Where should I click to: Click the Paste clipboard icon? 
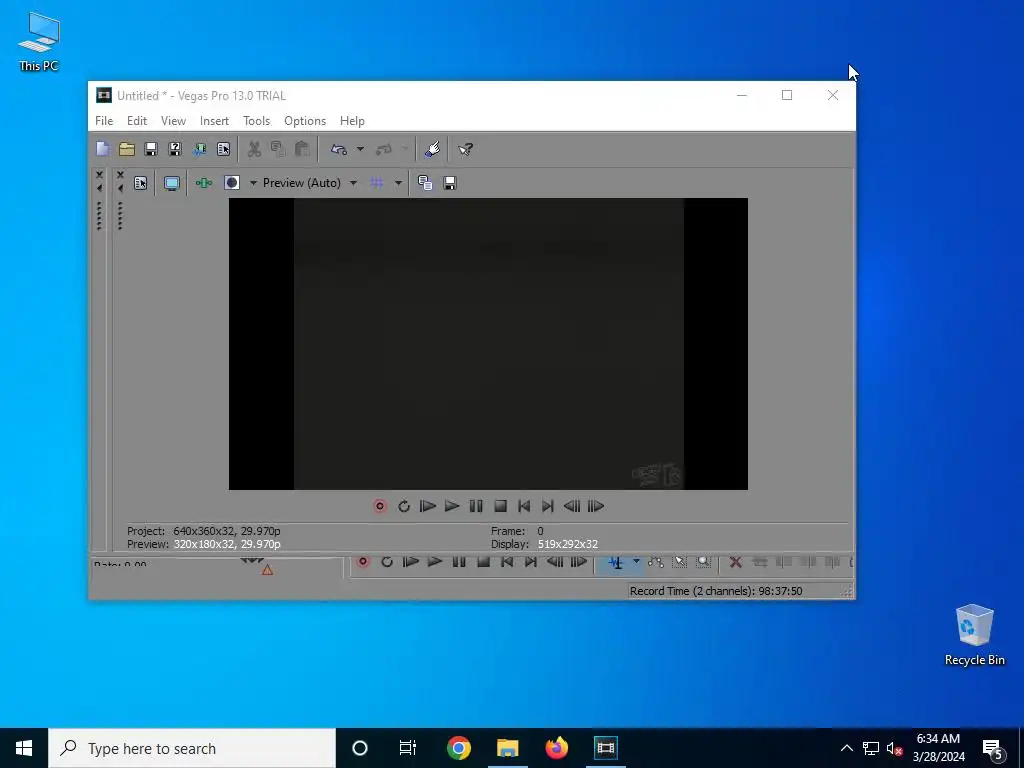click(x=302, y=149)
